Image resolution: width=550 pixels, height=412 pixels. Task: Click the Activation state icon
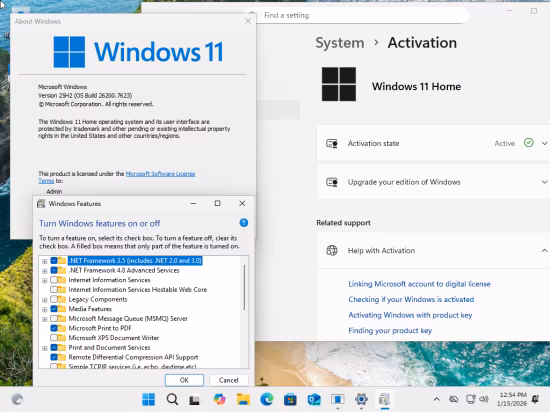point(332,143)
